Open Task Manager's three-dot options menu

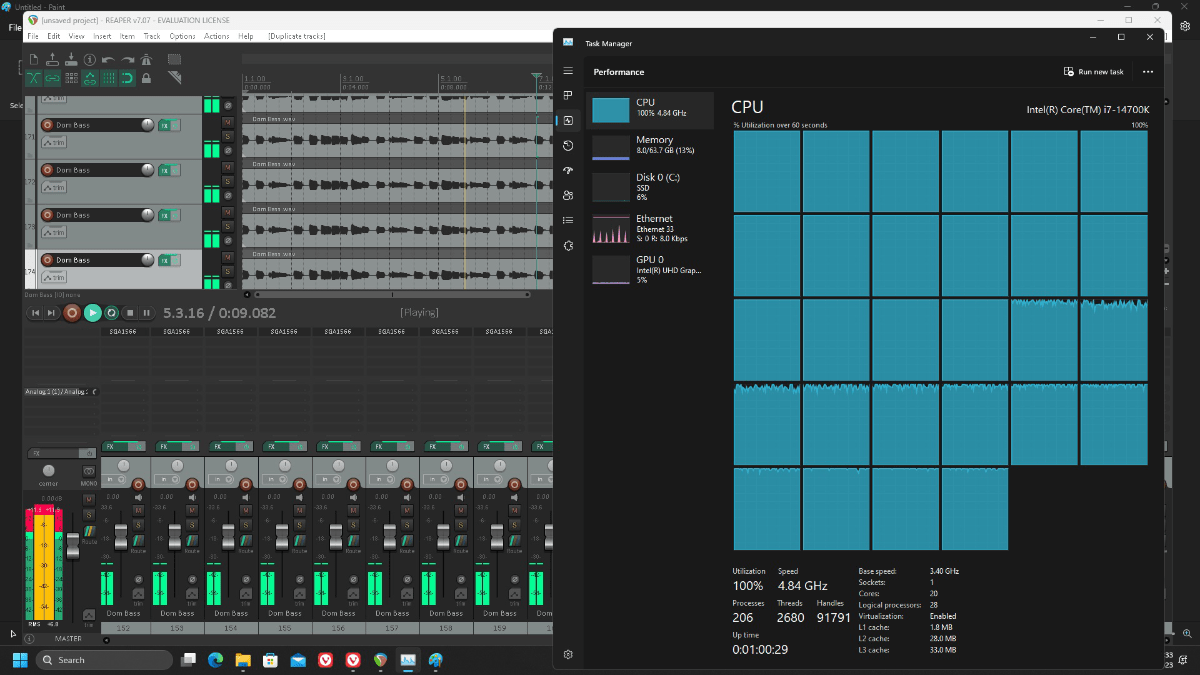[1148, 71]
